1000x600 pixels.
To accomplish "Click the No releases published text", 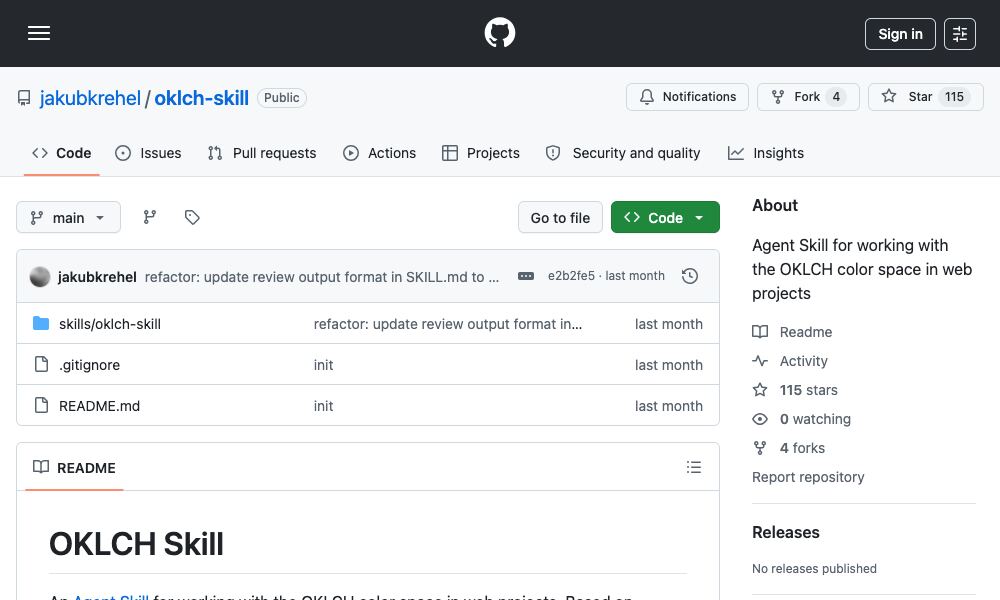I will tap(814, 569).
